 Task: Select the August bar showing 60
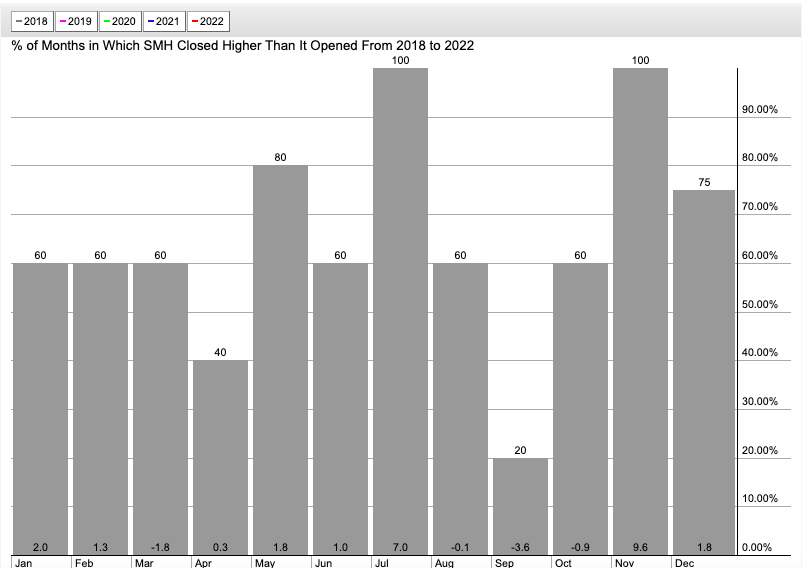coord(460,409)
